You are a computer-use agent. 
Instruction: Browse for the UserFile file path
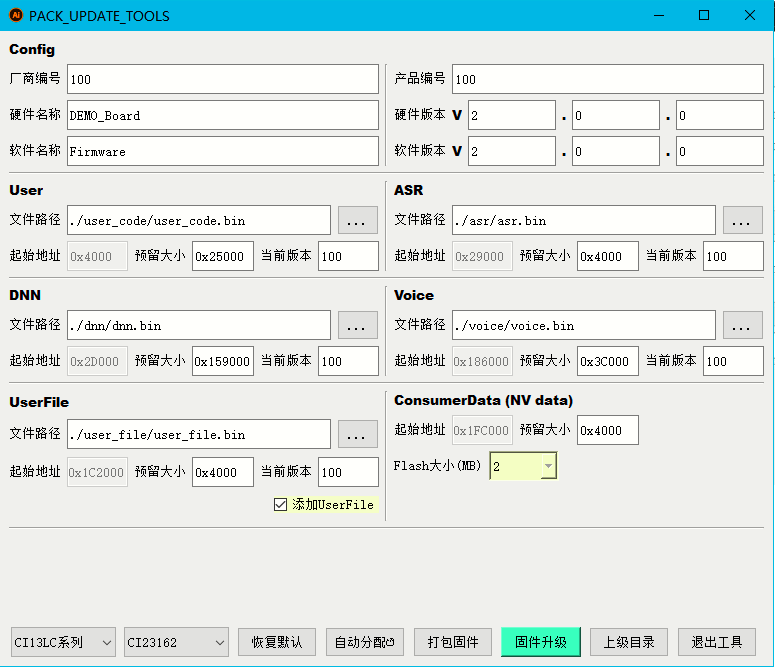click(x=358, y=434)
